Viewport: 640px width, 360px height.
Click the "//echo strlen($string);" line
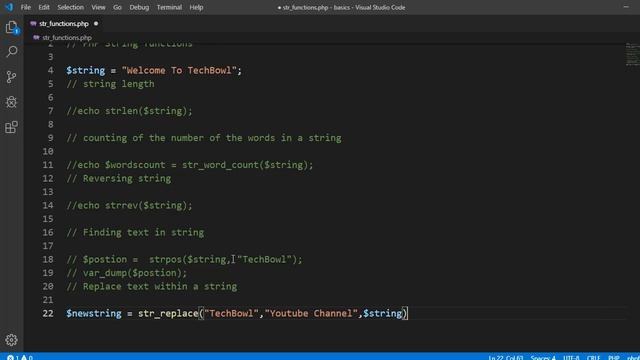click(x=129, y=111)
